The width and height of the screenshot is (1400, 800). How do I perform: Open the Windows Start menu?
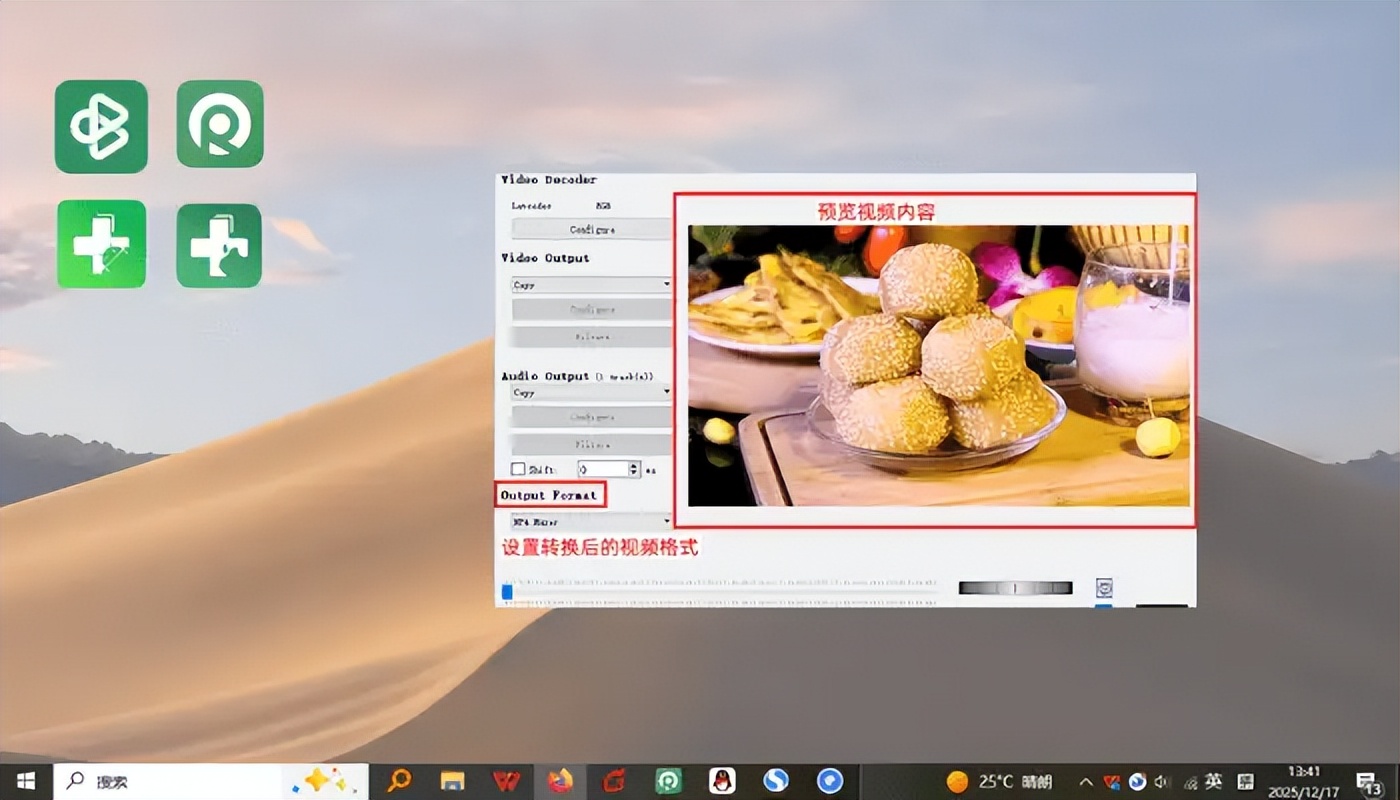coord(26,781)
